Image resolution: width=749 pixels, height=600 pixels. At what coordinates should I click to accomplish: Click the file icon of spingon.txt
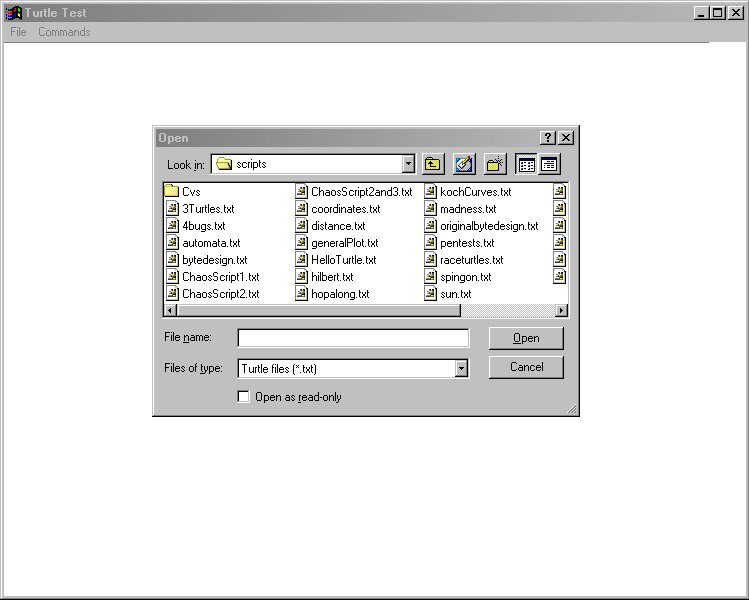[x=430, y=277]
